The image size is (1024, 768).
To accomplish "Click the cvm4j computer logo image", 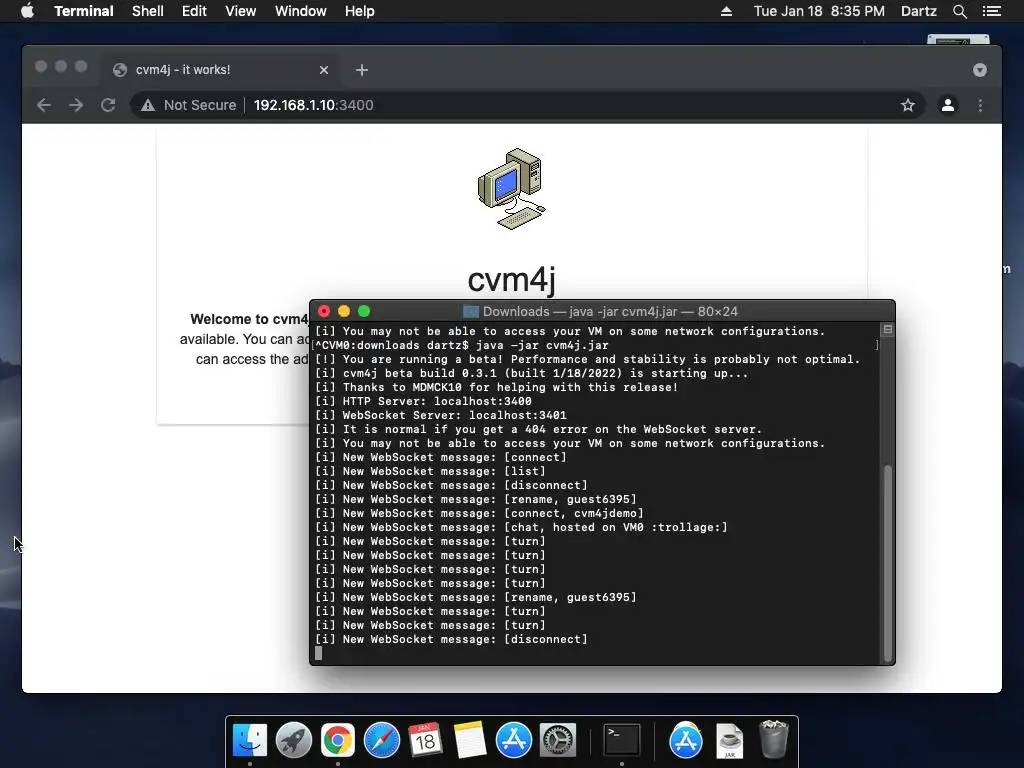I will (x=511, y=189).
